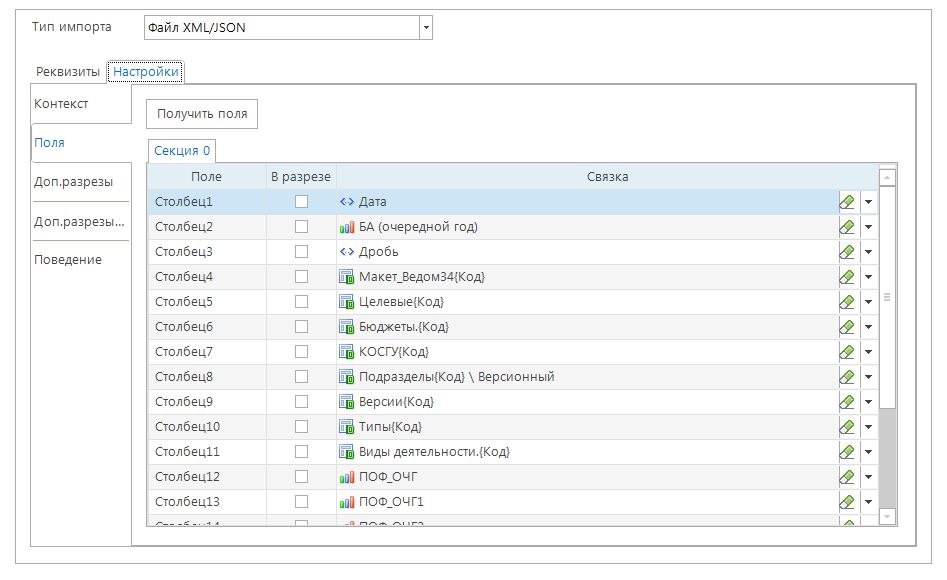This screenshot has height=580, width=947.
Task: Check the В разрезе box for Столбец1
Action: tap(301, 202)
